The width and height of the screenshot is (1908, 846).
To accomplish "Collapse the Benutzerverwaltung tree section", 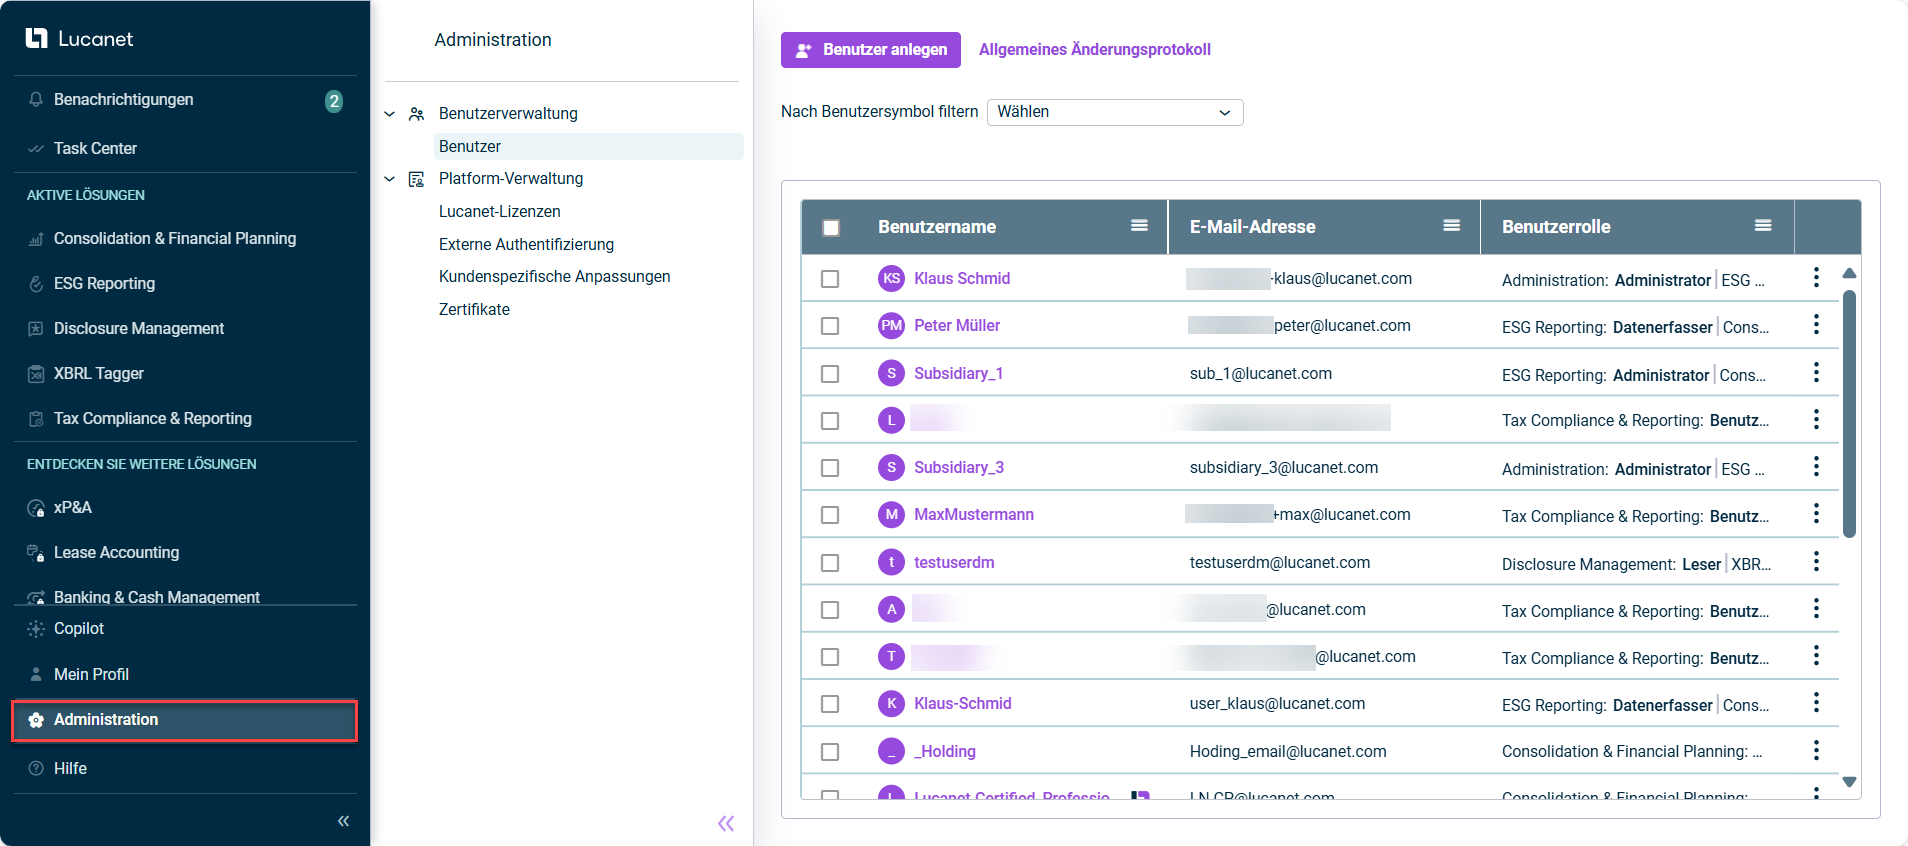I will (390, 114).
